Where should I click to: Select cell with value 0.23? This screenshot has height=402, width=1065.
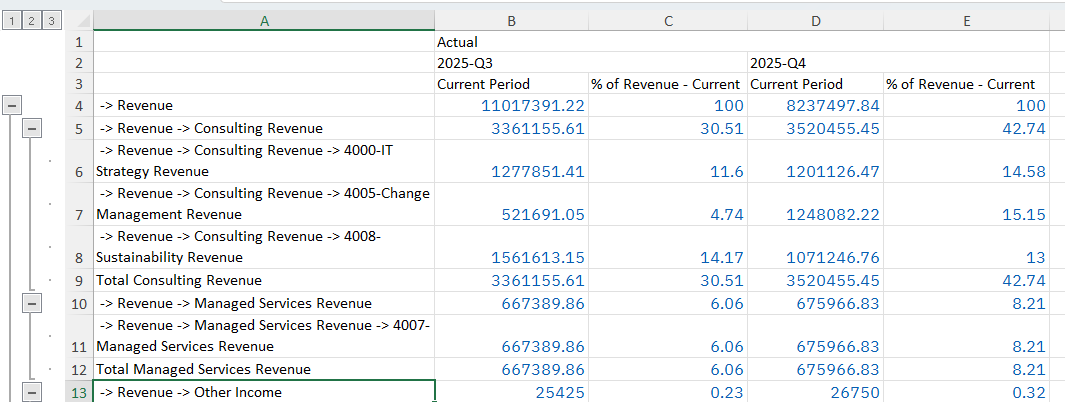click(668, 392)
